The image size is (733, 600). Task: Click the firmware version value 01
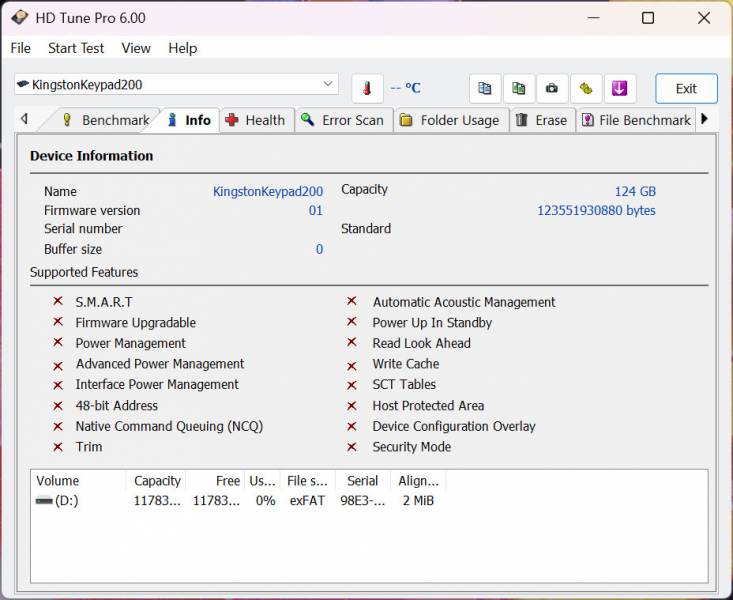[x=316, y=210]
